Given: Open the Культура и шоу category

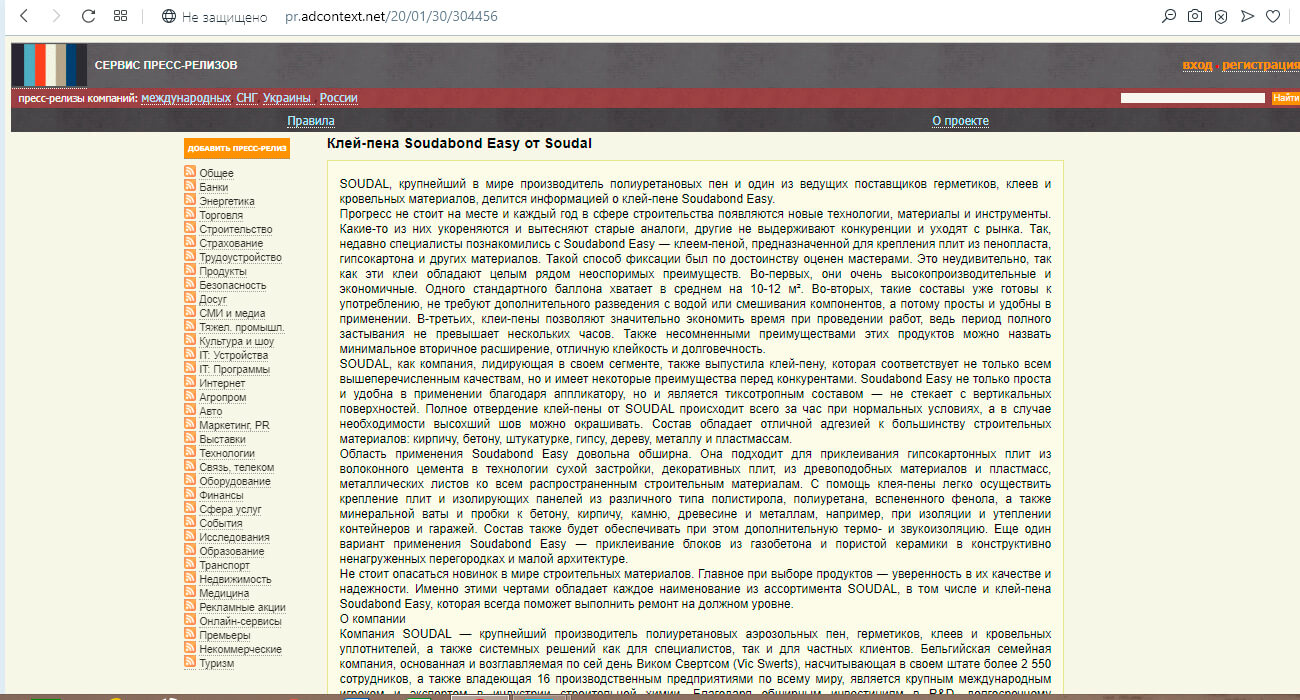Looking at the screenshot, I should pyautogui.click(x=236, y=341).
